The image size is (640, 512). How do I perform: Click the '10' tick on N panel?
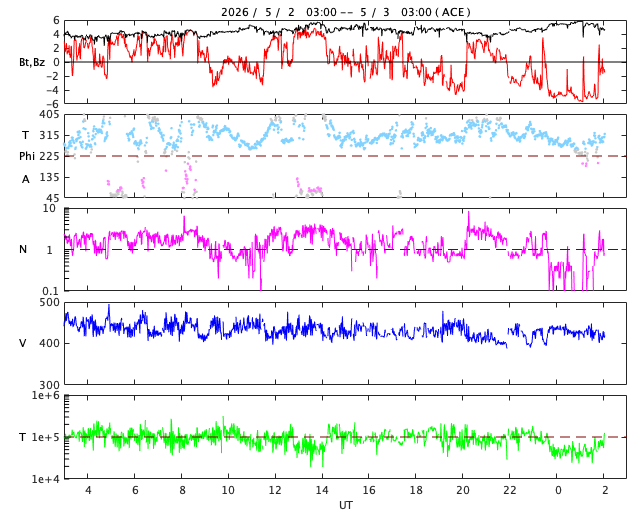coord(49,209)
